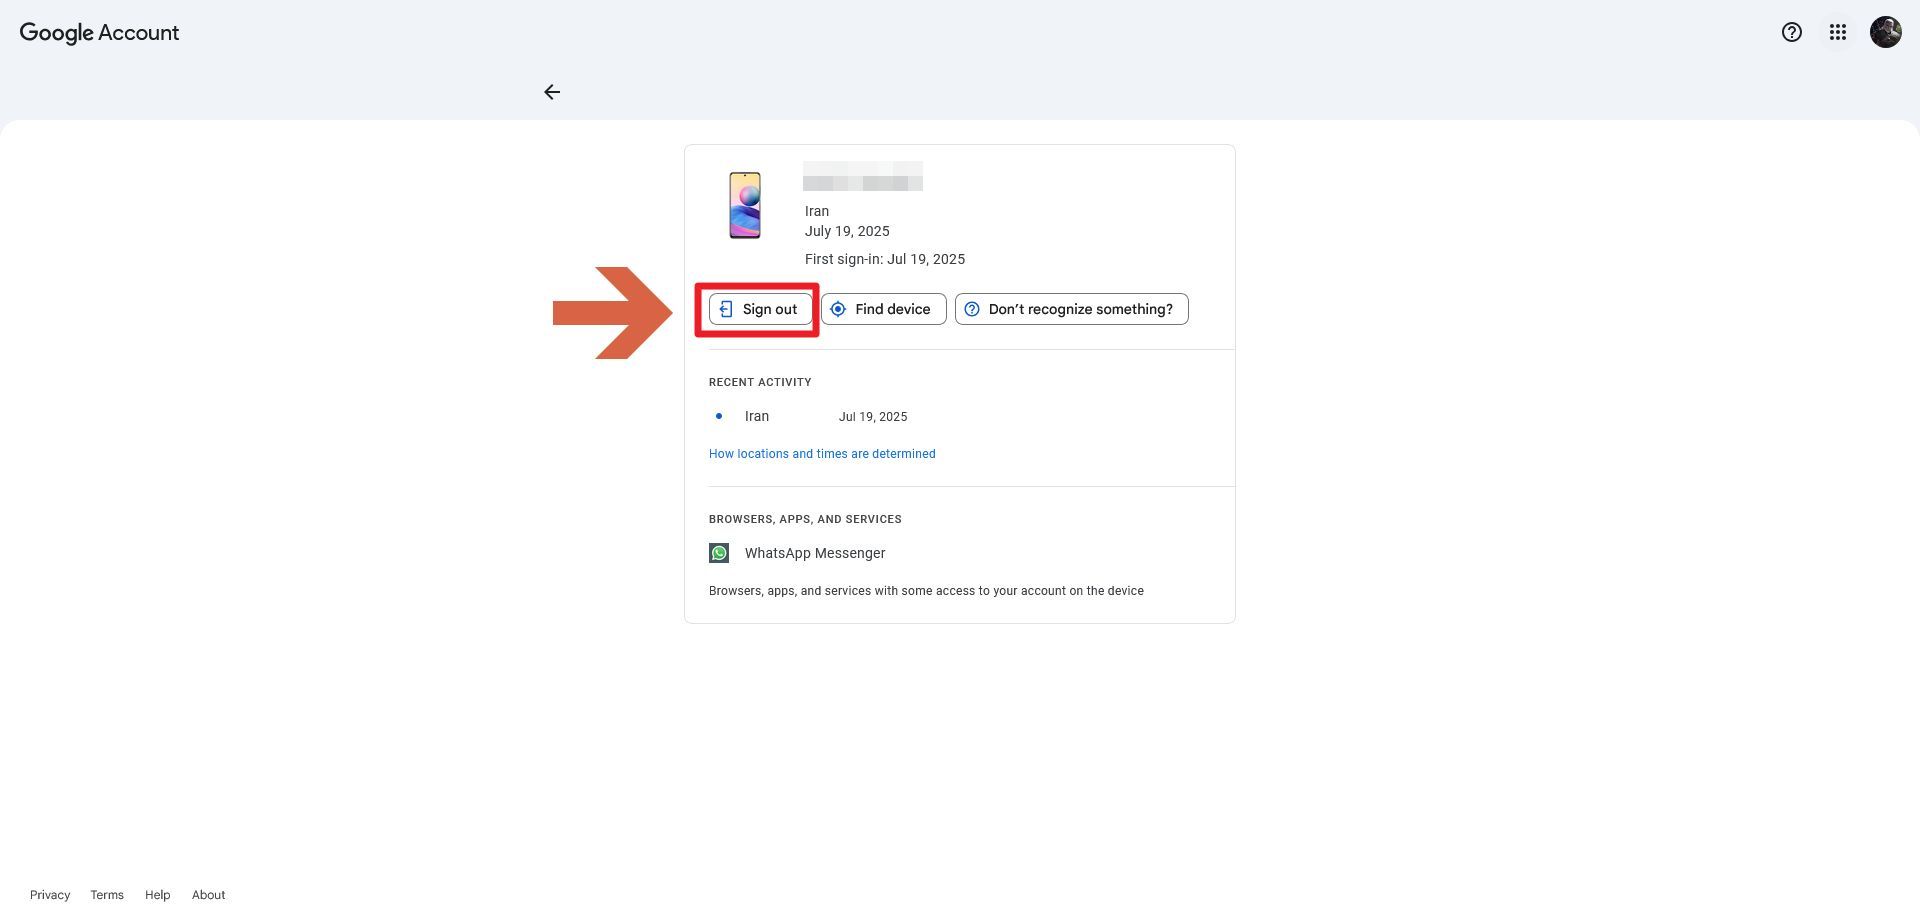
Task: Click the Find device button
Action: pos(883,309)
